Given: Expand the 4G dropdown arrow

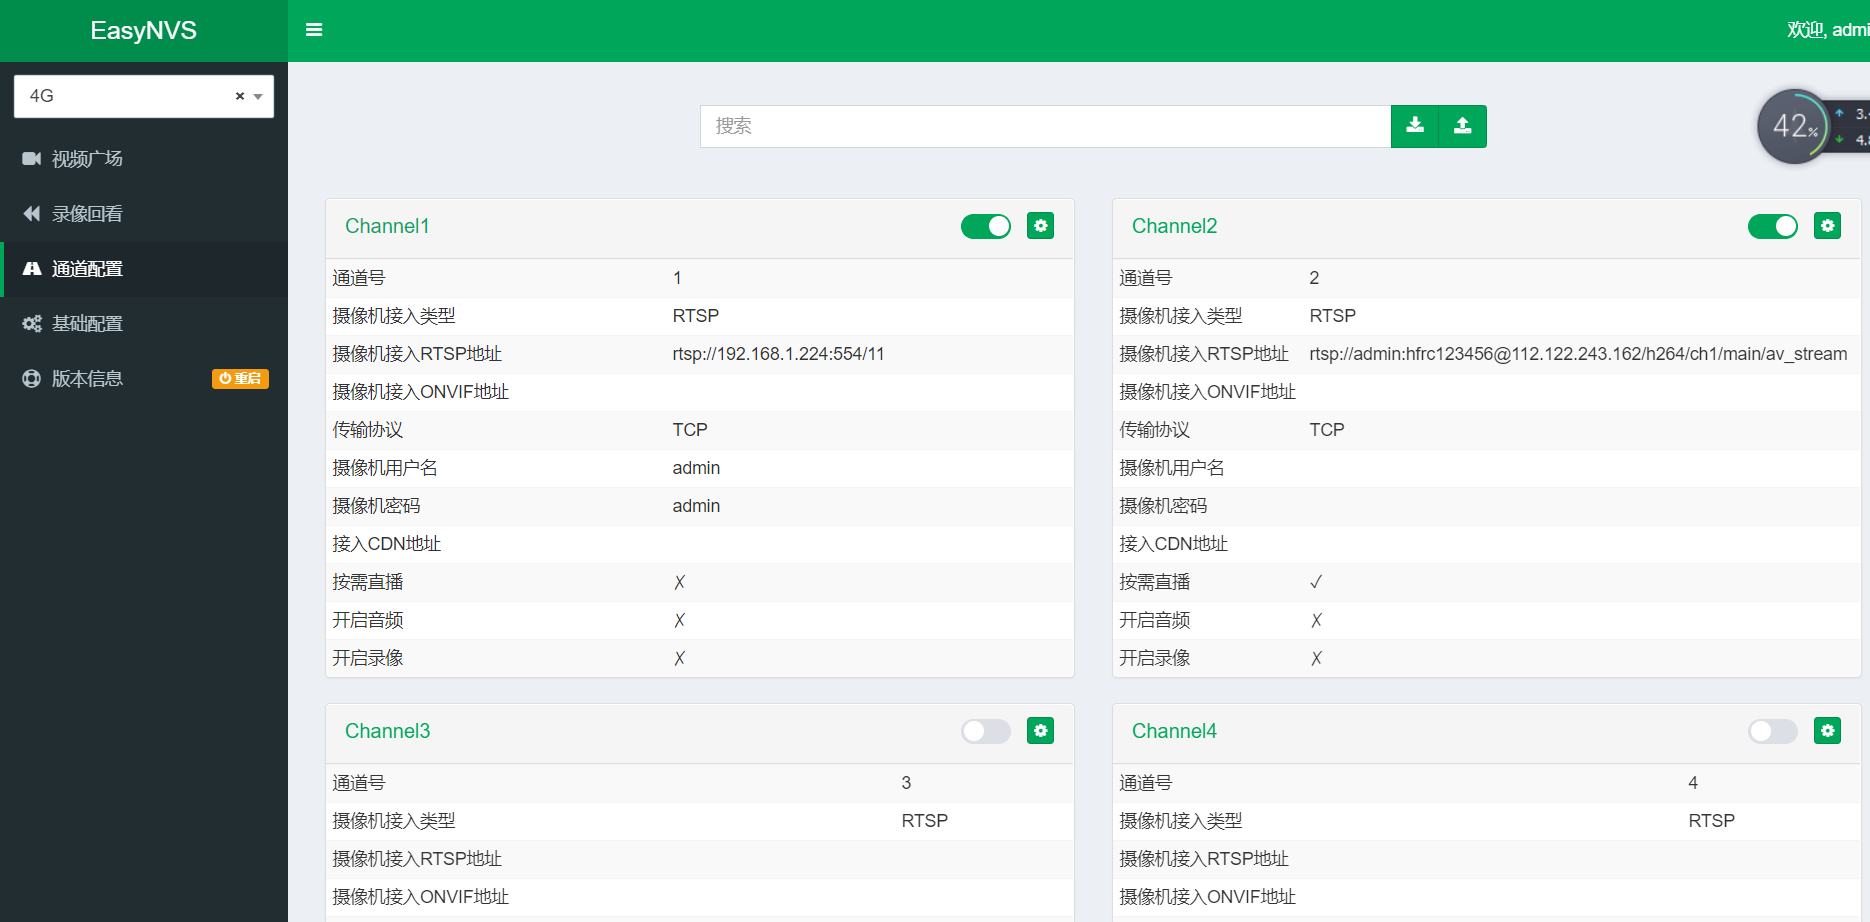Looking at the screenshot, I should click(258, 97).
